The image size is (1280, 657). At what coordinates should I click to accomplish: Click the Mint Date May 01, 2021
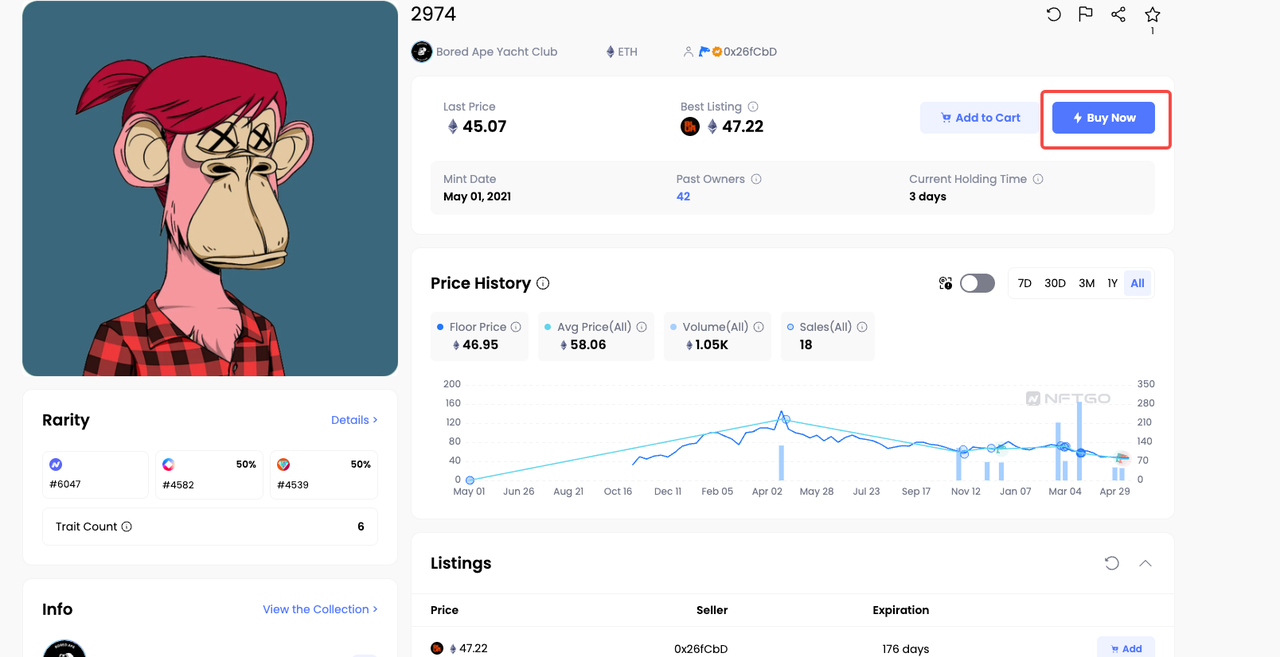pos(477,196)
